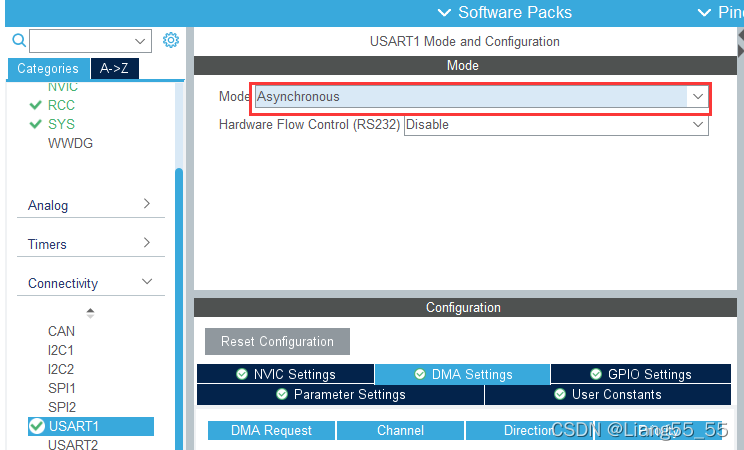This screenshot has width=744, height=450.
Task: Select SPI2 under Connectivity
Action: point(62,407)
